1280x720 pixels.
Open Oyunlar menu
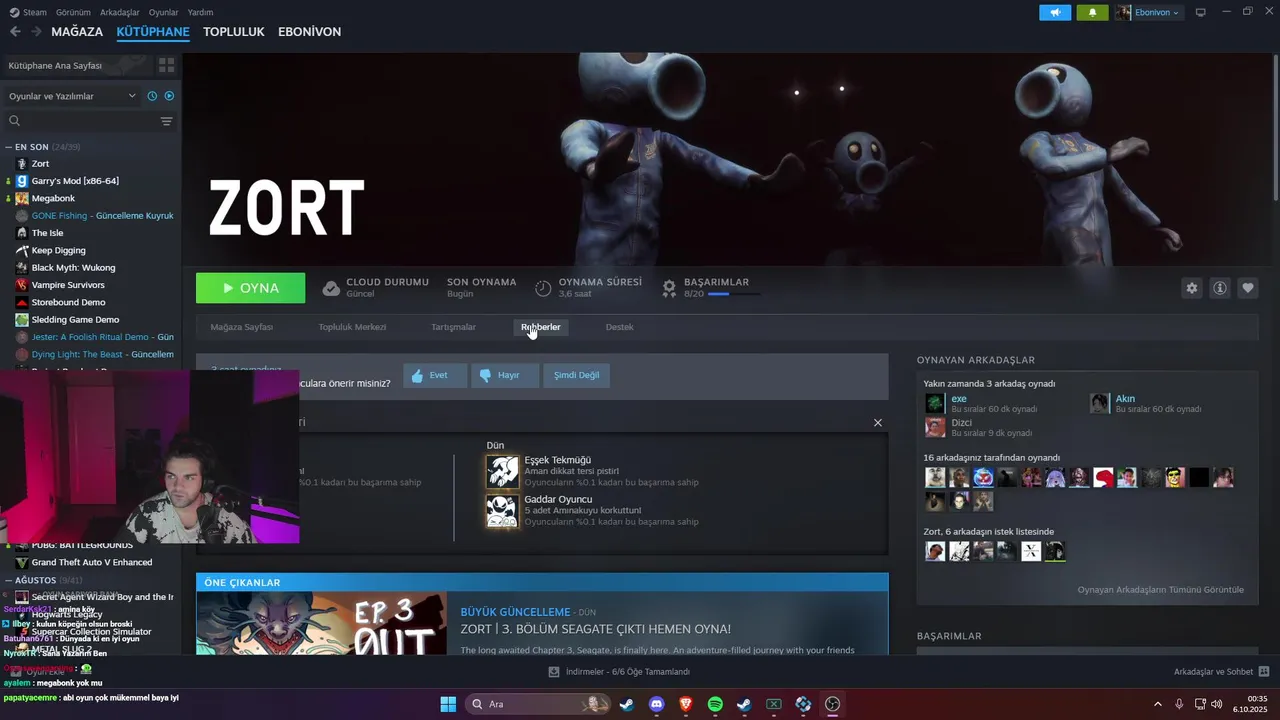pos(163,12)
